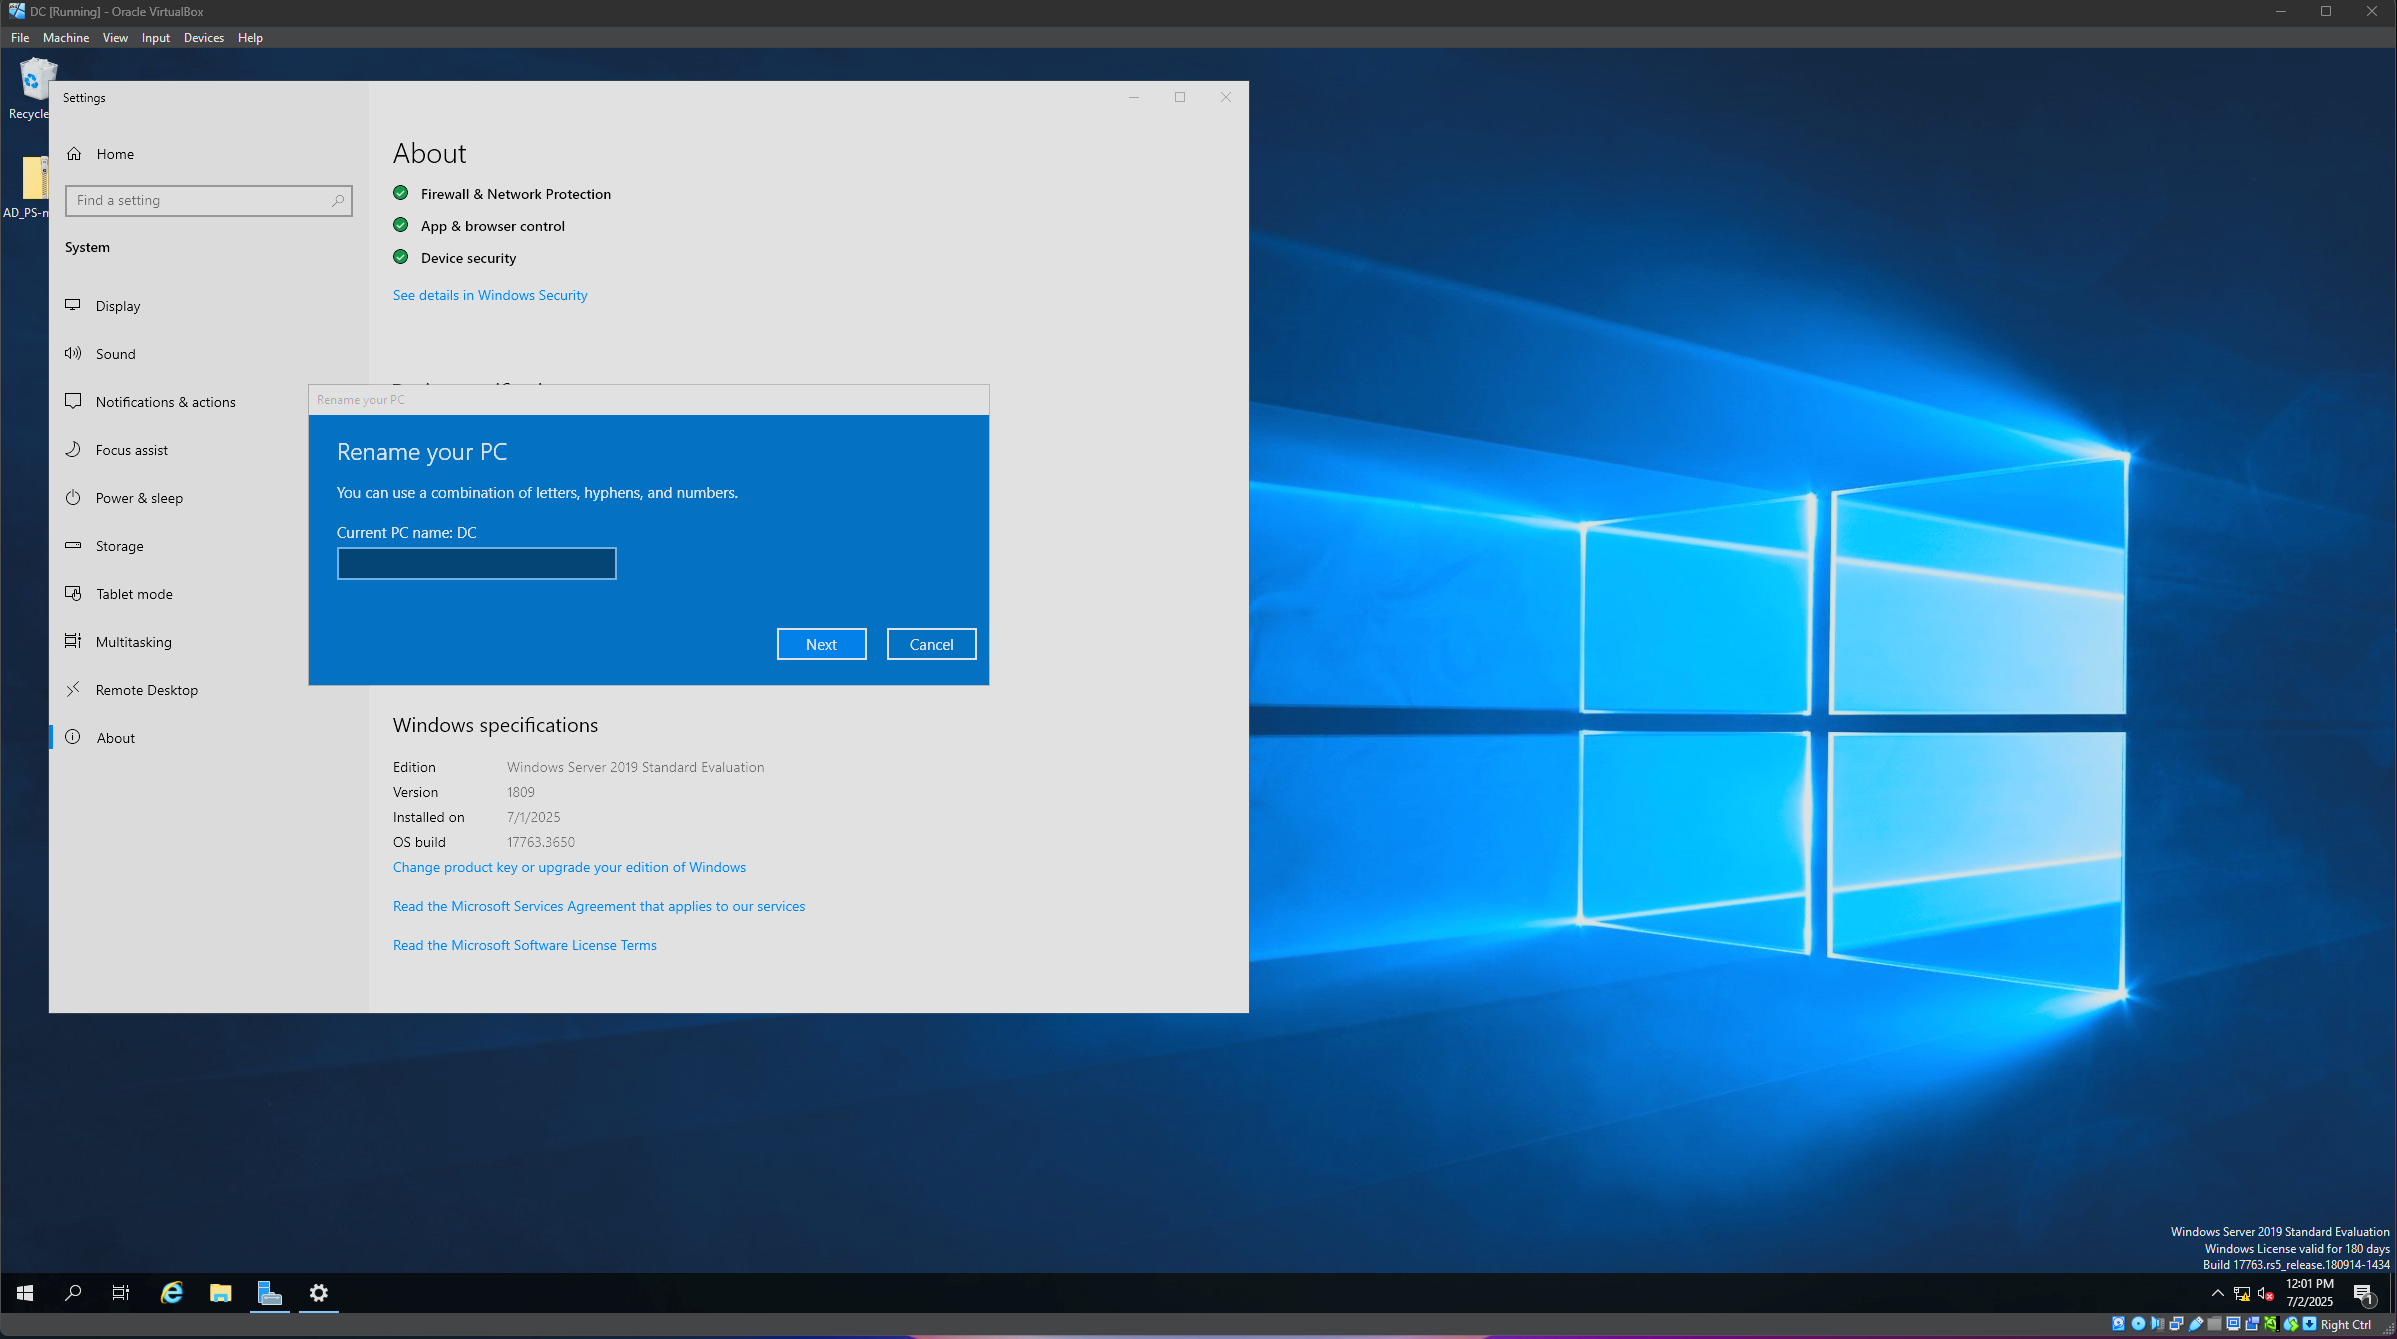Click VirtualBox mouse integration indicator
The image size is (2397, 1339).
2290,1324
